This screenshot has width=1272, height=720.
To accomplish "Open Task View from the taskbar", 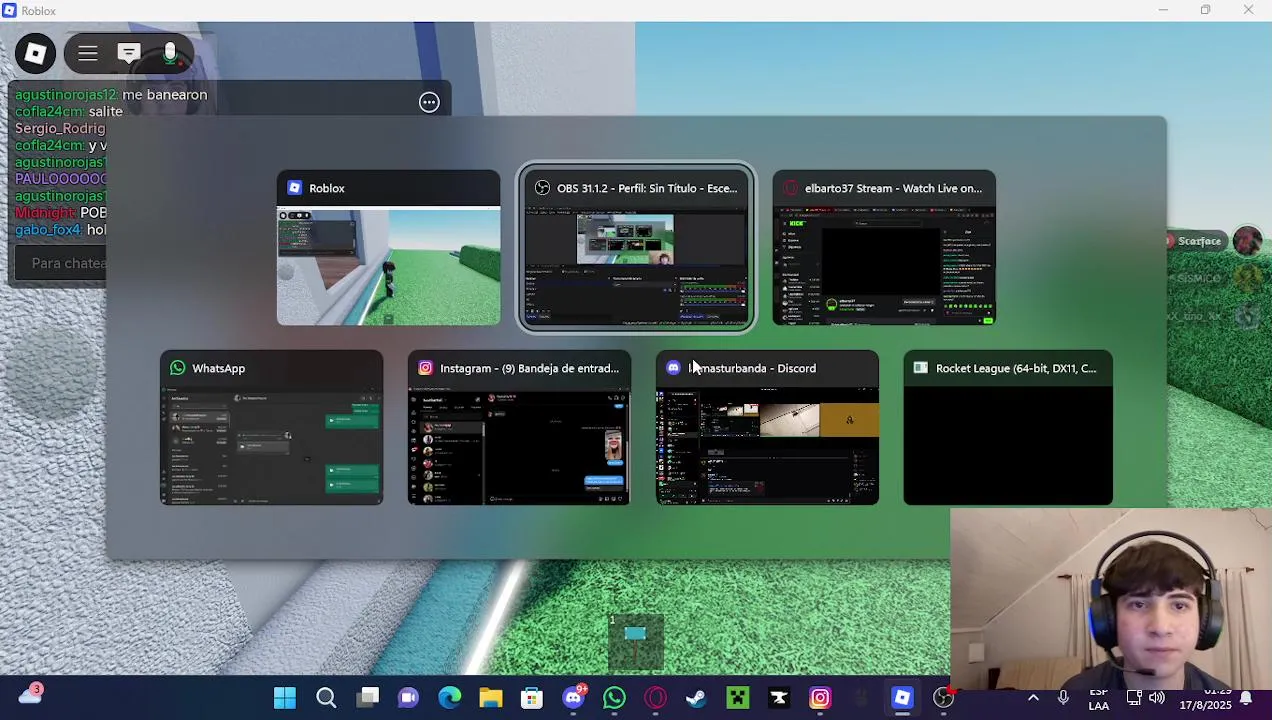I will click(367, 698).
